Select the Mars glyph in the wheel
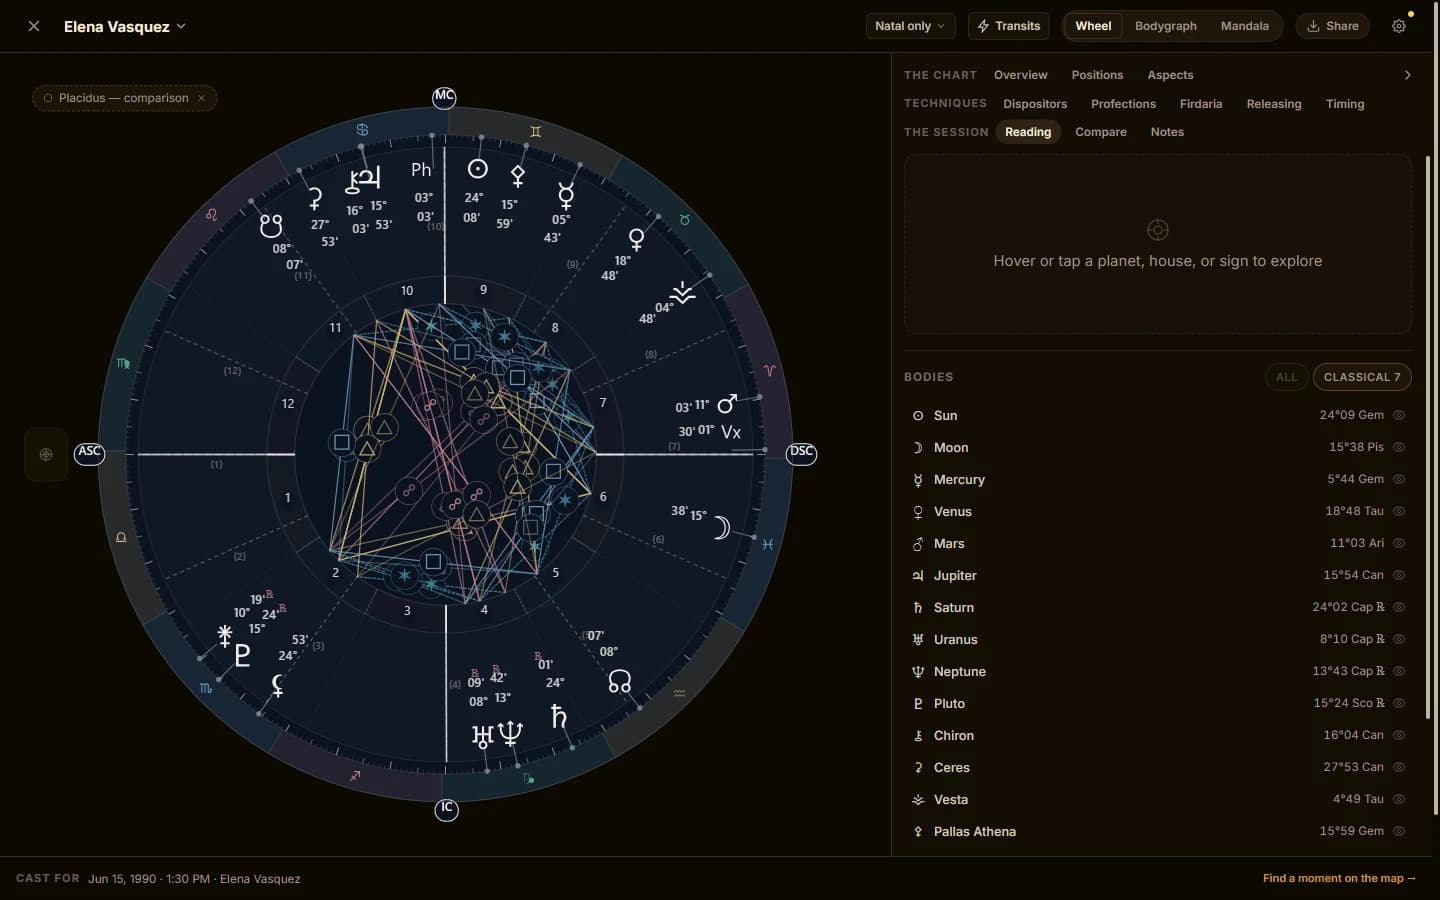Image resolution: width=1440 pixels, height=900 pixels. [727, 403]
